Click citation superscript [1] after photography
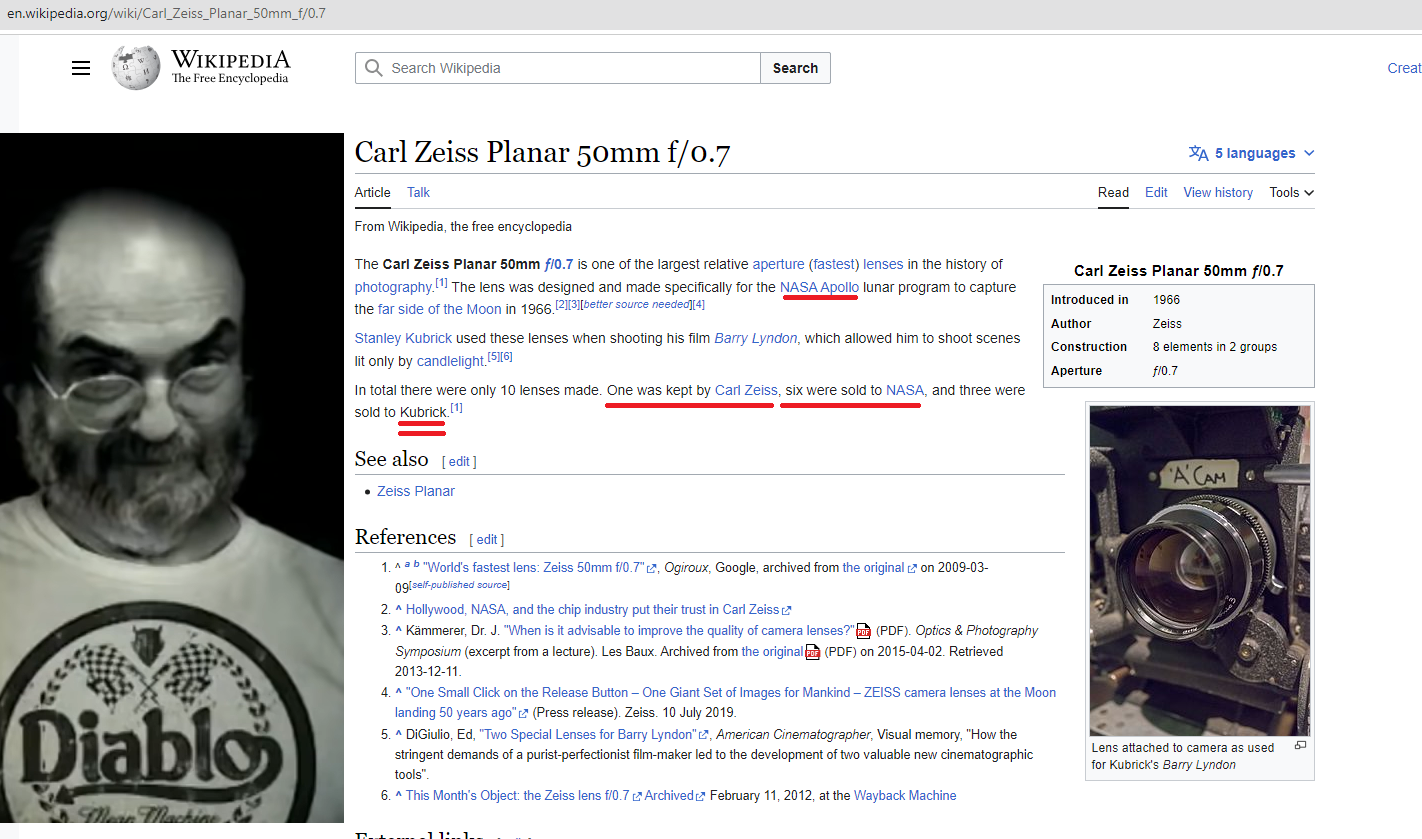Viewport: 1422px width, 839px height. pos(441,282)
